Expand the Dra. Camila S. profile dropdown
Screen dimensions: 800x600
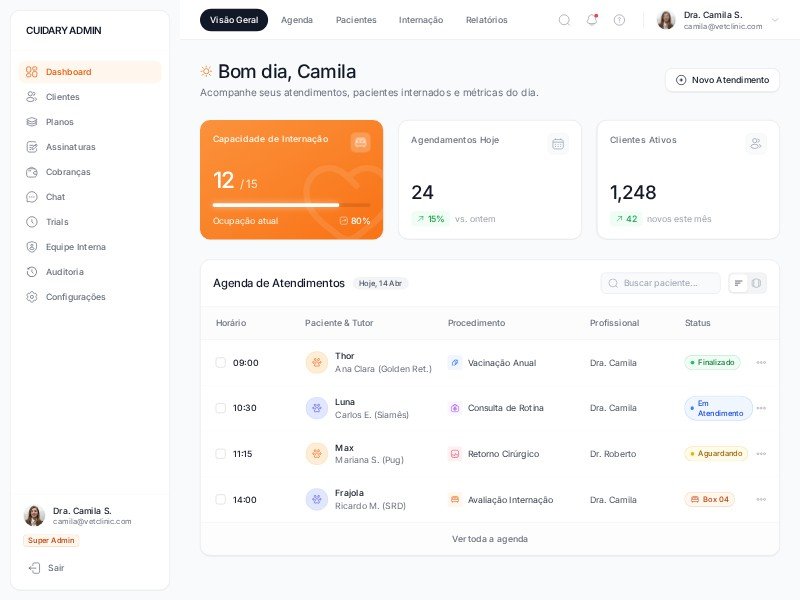(774, 20)
